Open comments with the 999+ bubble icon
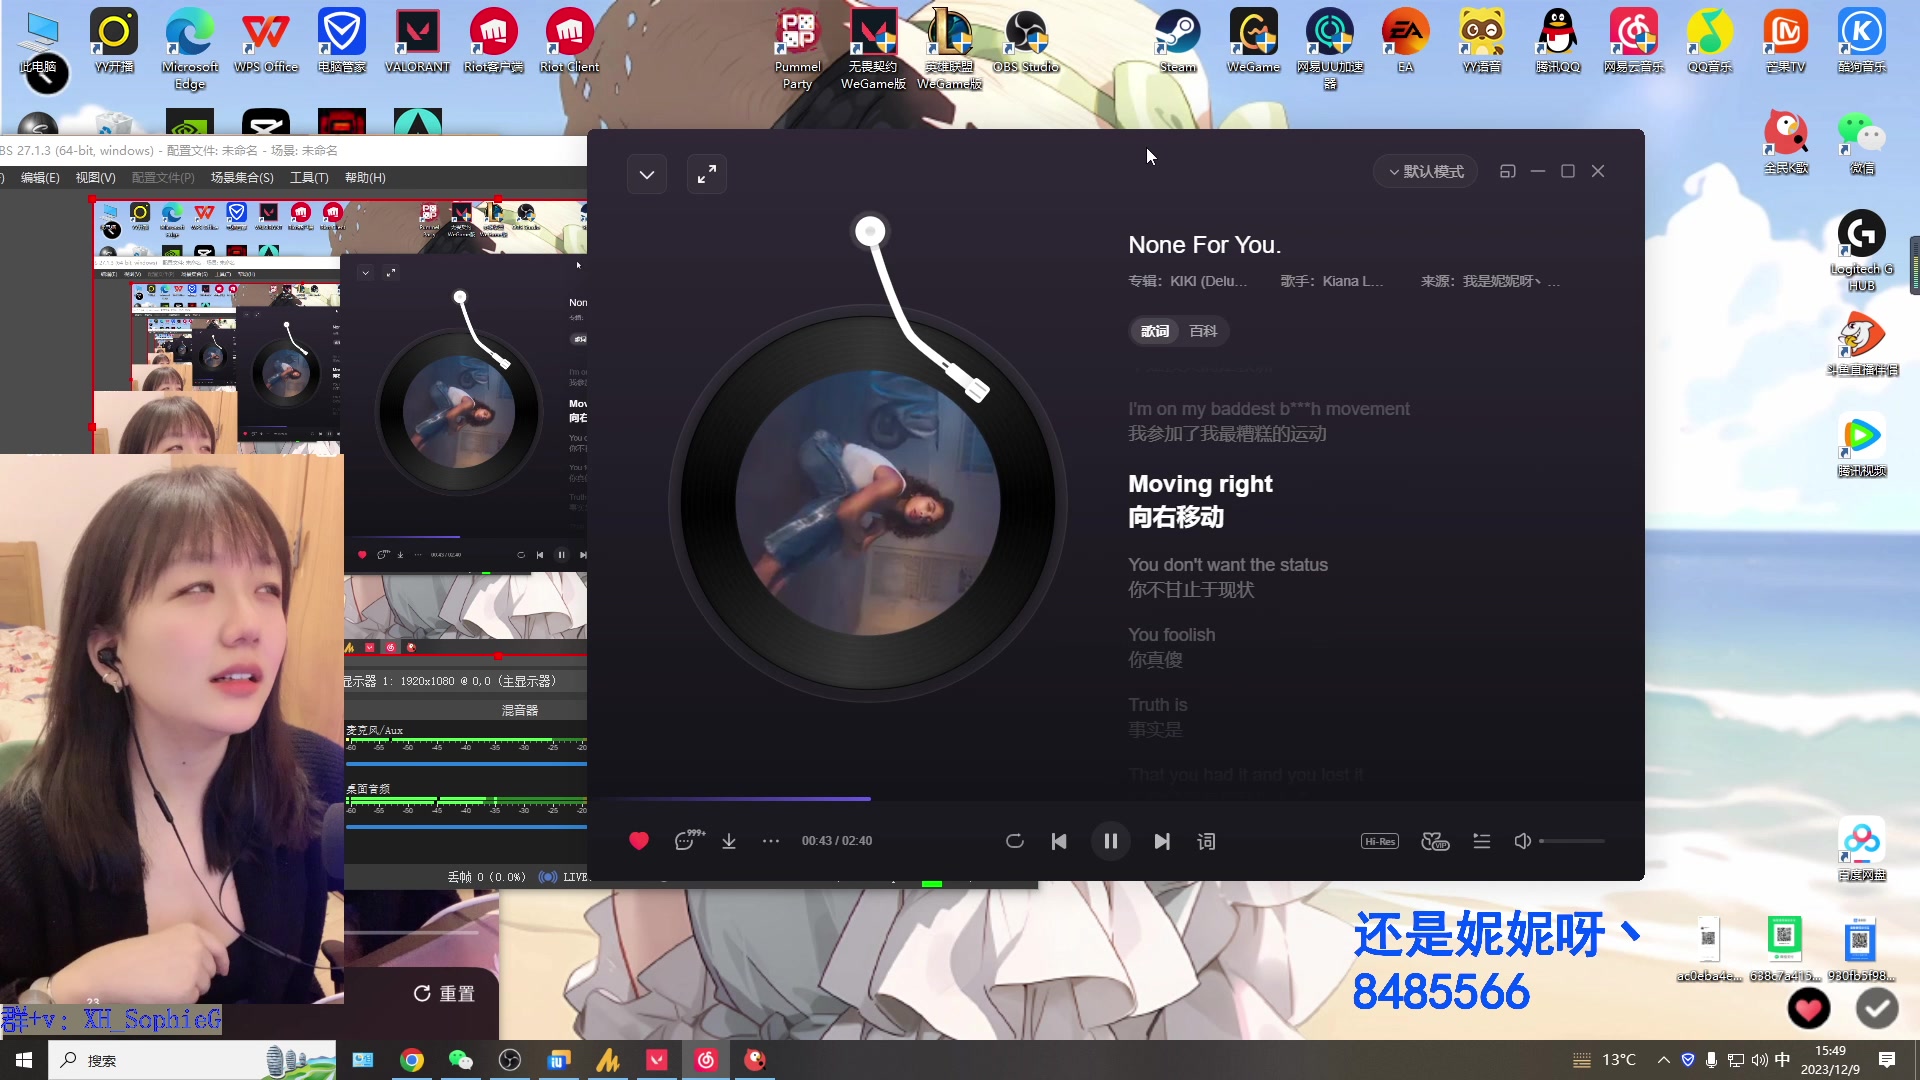This screenshot has width=1920, height=1080. (x=689, y=840)
